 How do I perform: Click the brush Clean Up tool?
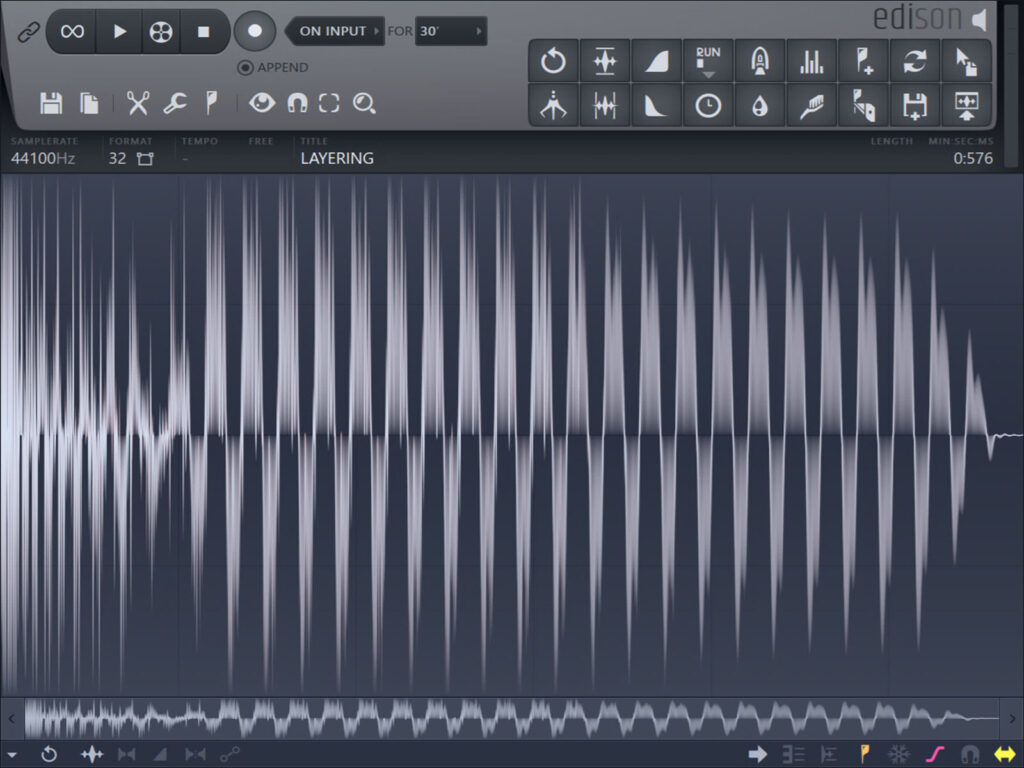(x=811, y=105)
